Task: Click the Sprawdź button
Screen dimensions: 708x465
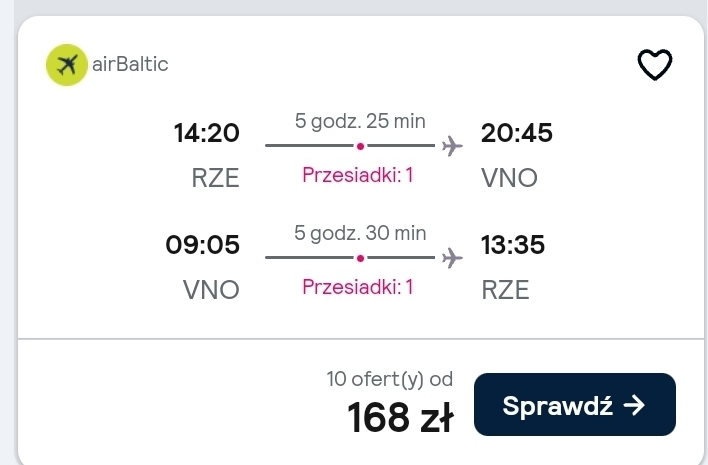Action: [574, 405]
